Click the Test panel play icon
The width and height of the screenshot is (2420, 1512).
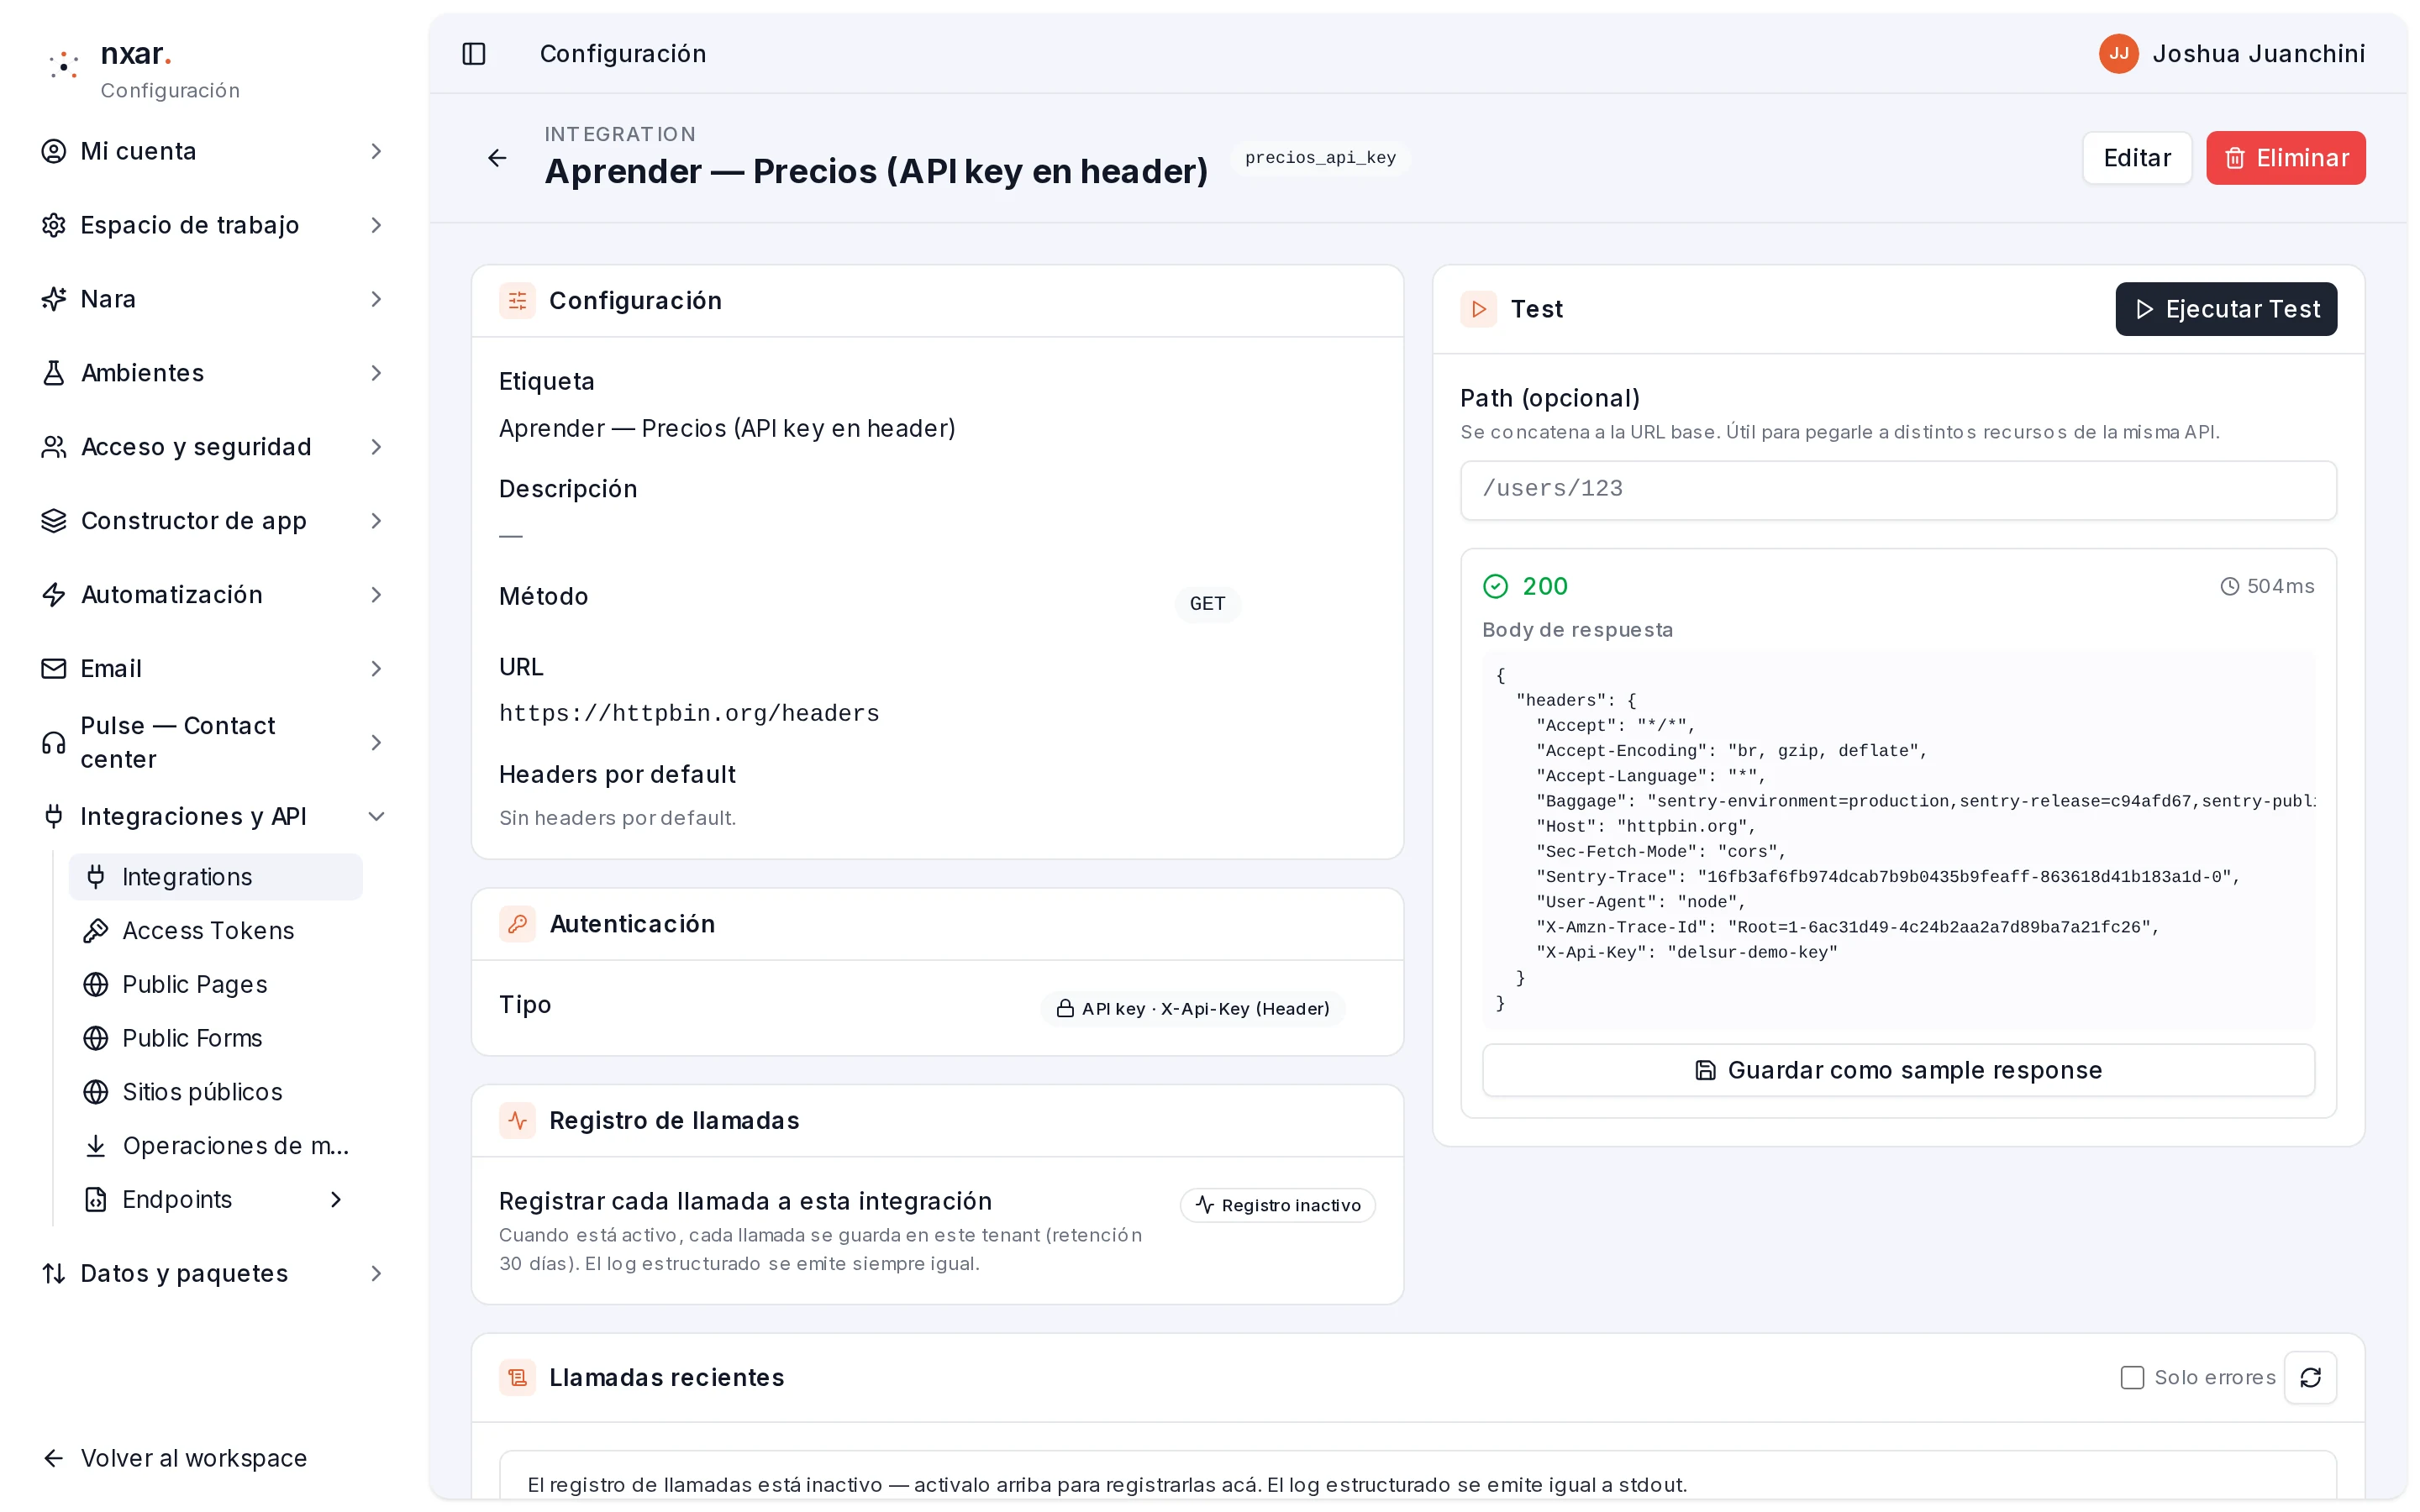pyautogui.click(x=1478, y=309)
